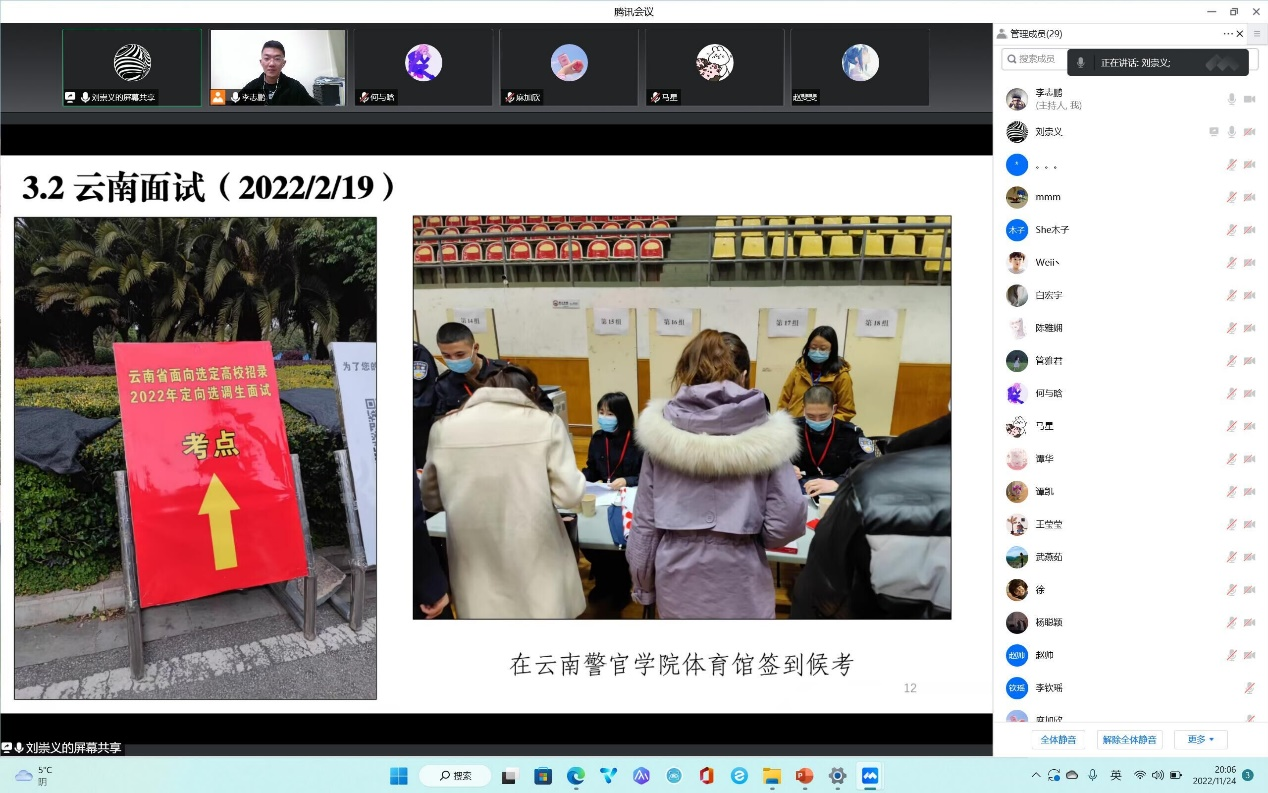Toggle microphone for 李志鹏 (host)
The width and height of the screenshot is (1268, 793).
[x=1232, y=99]
